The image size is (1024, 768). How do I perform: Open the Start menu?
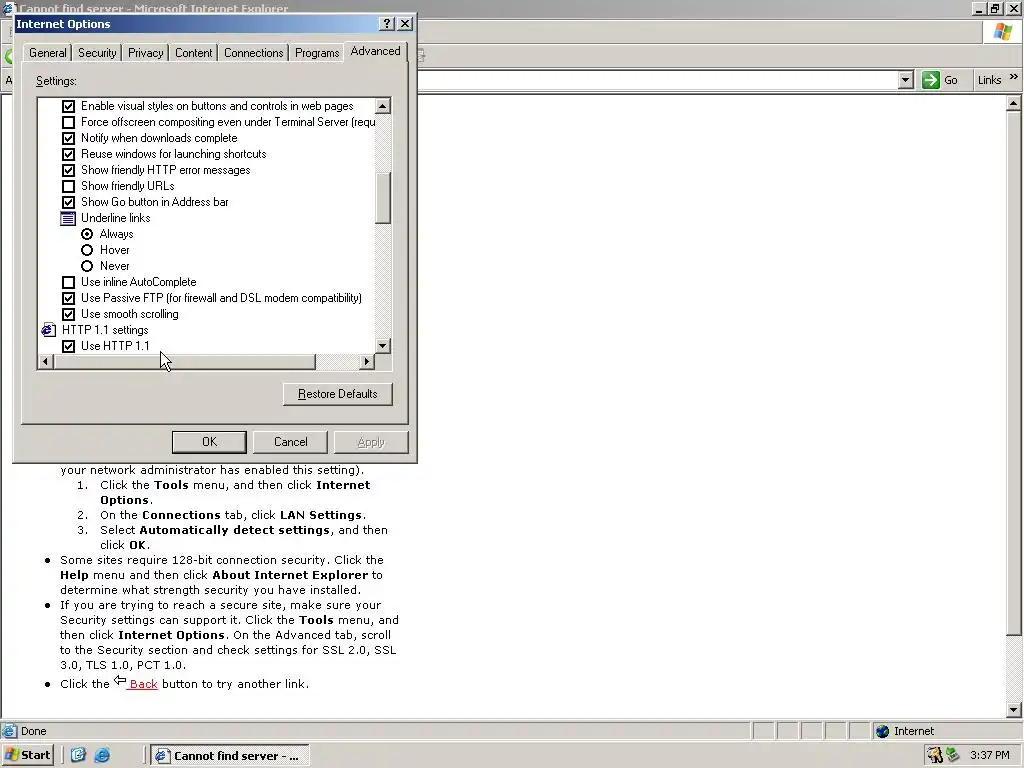pyautogui.click(x=27, y=755)
